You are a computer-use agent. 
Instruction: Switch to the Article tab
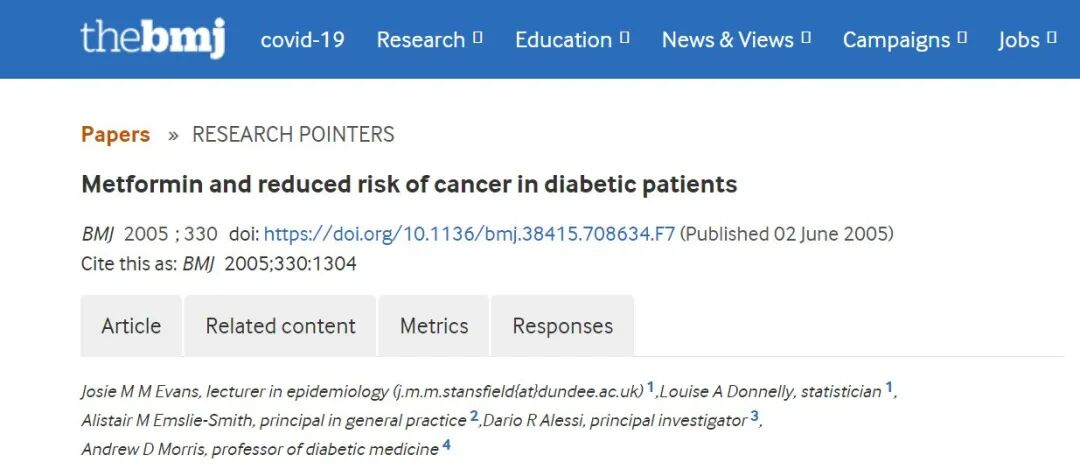point(131,326)
